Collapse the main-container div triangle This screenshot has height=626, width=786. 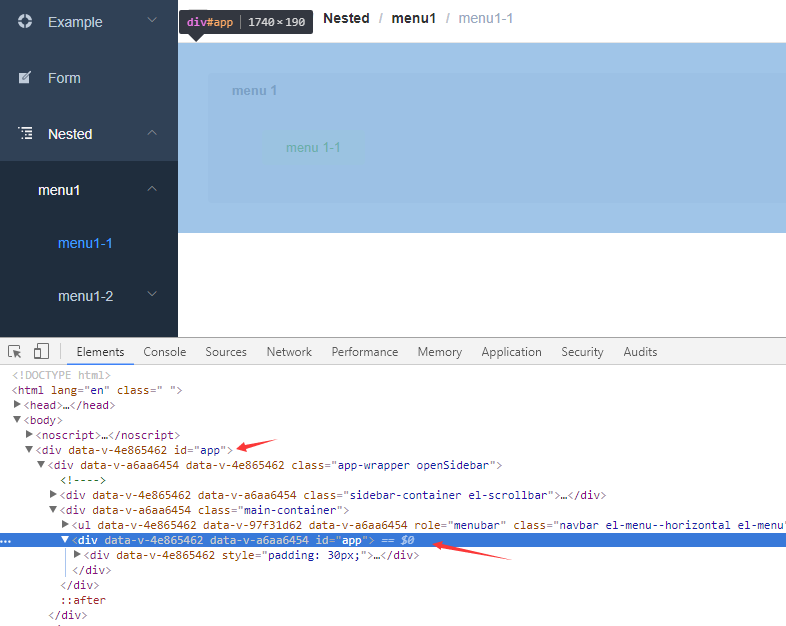pyautogui.click(x=53, y=510)
